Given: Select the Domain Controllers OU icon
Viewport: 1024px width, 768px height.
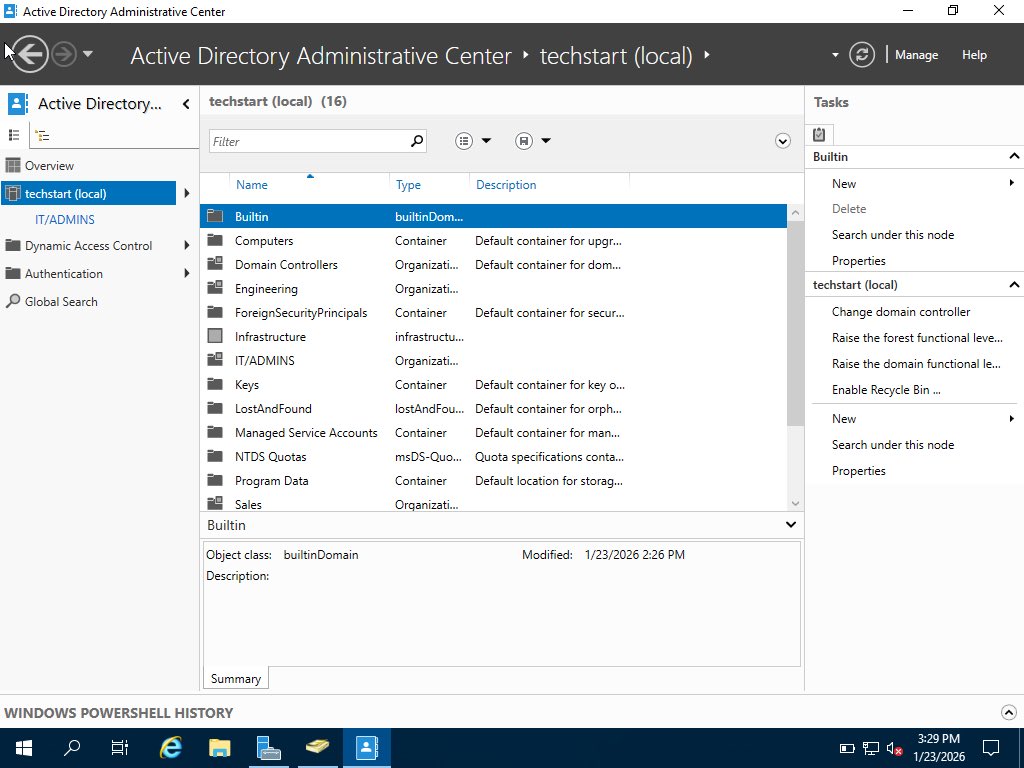Looking at the screenshot, I should click(215, 264).
